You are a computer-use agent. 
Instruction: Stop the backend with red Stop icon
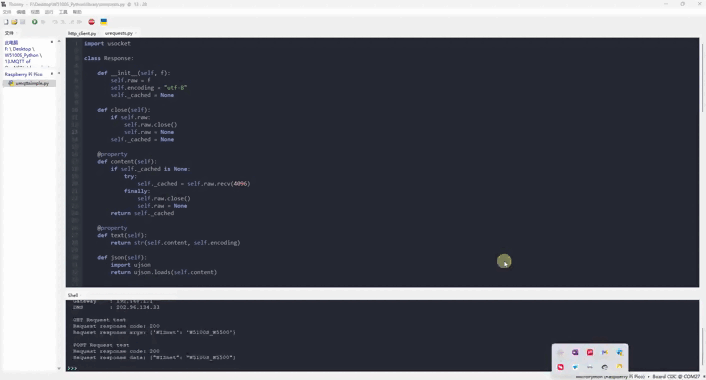click(91, 22)
